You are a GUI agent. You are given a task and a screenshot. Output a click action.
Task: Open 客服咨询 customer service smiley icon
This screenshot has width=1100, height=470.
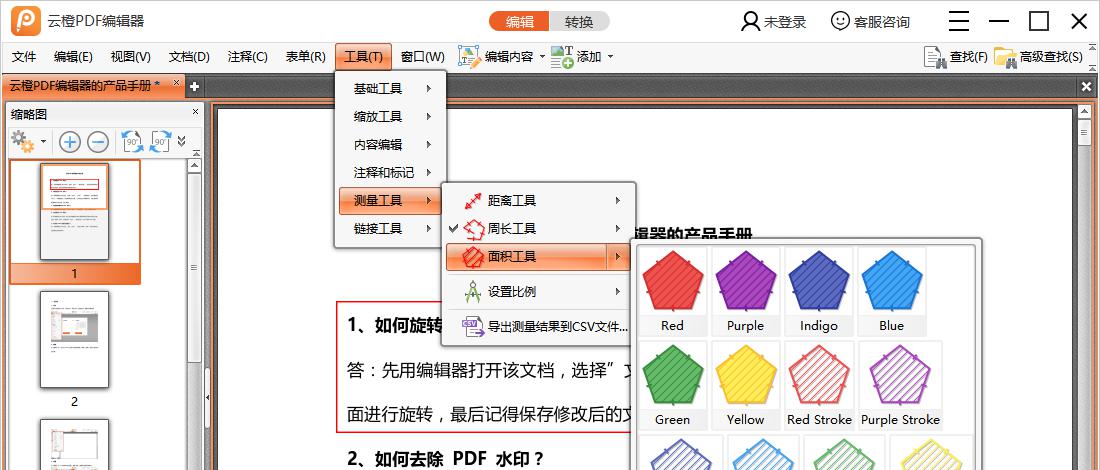coord(840,21)
